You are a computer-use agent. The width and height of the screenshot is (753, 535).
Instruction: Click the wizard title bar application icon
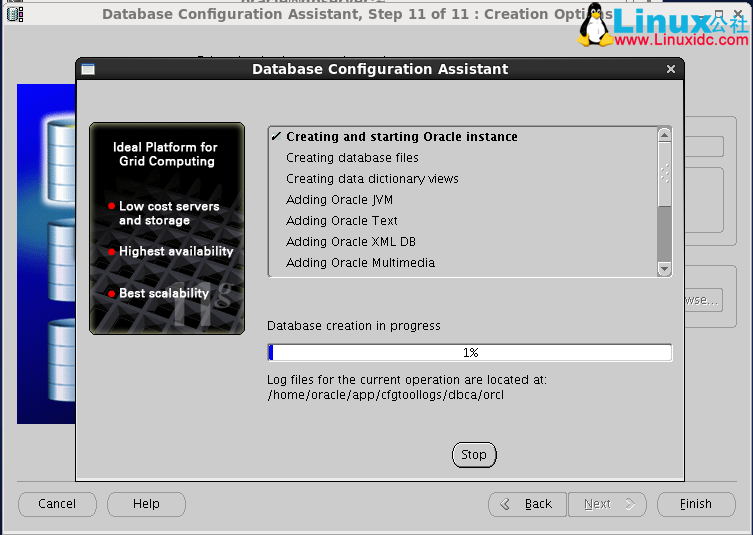pyautogui.click(x=15, y=14)
